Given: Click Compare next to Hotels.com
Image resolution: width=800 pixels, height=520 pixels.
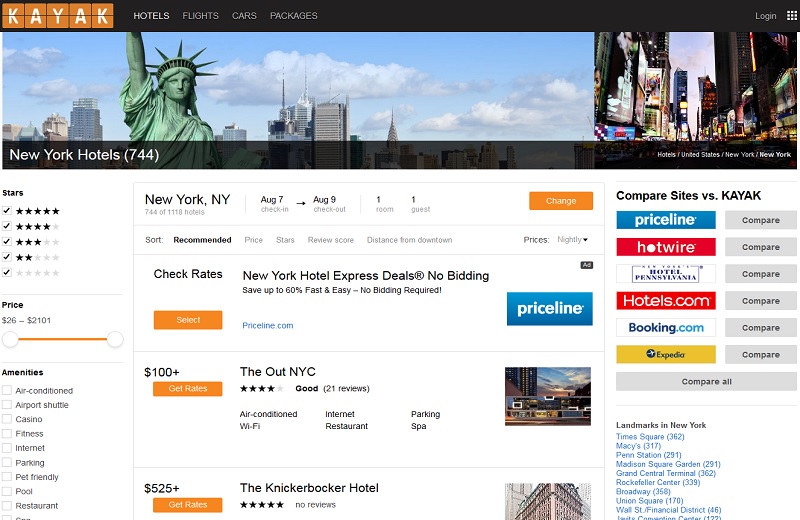Looking at the screenshot, I should [761, 301].
